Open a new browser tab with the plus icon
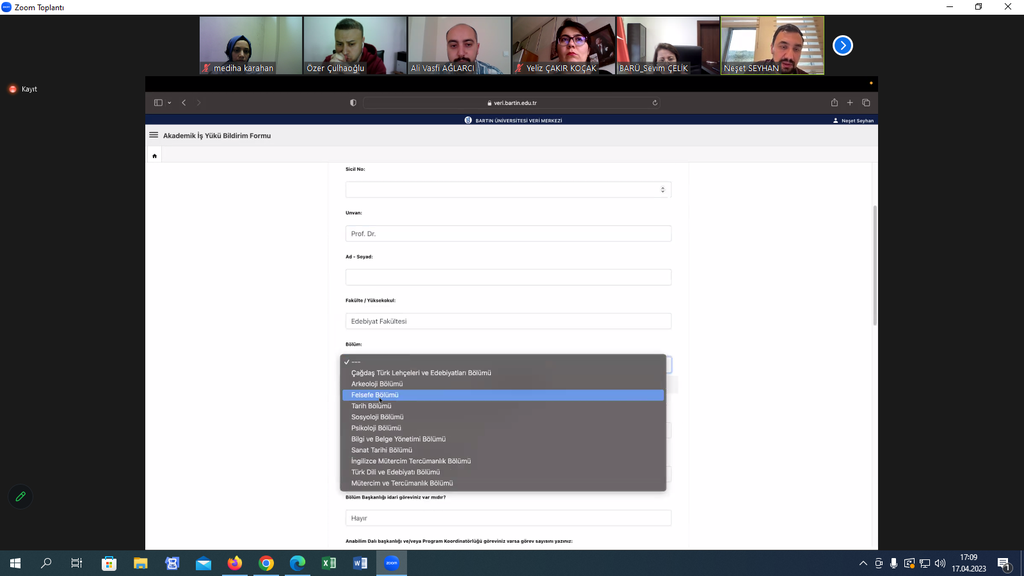Viewport: 1024px width, 576px height. point(850,103)
